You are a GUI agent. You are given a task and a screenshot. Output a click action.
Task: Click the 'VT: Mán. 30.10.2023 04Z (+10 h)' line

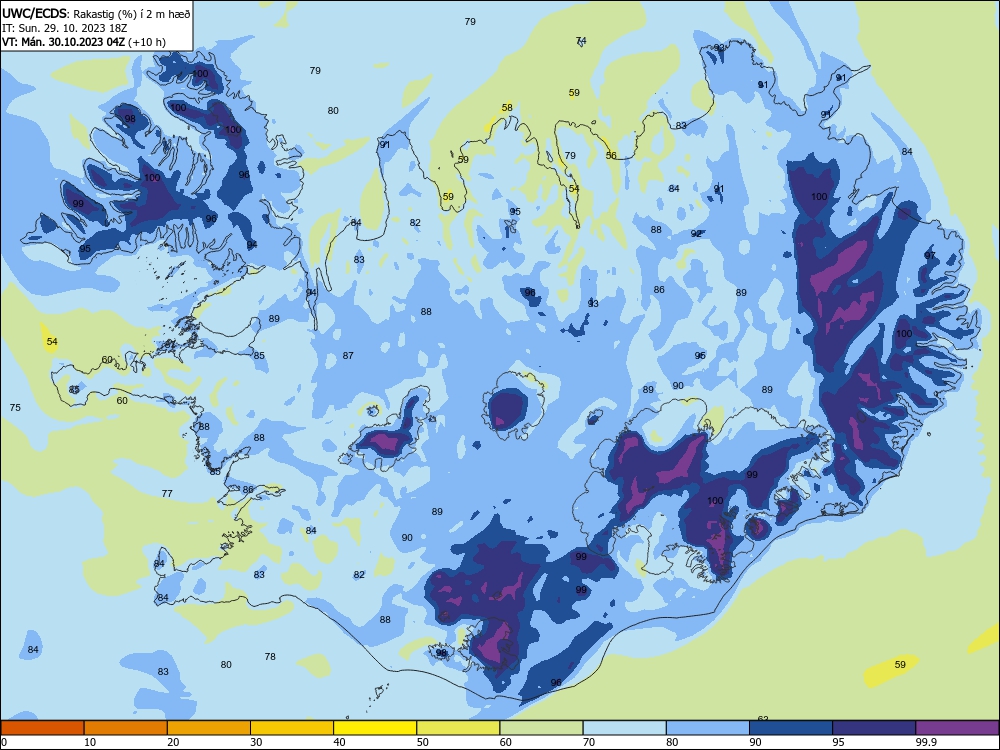coord(84,42)
